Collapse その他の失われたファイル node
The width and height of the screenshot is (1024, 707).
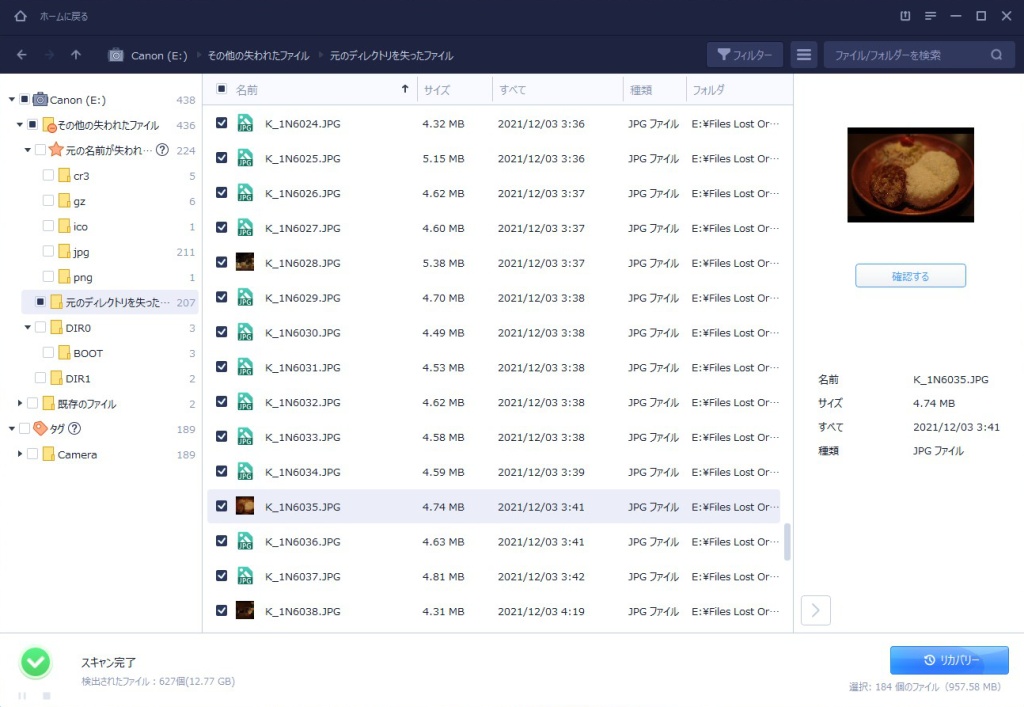[20, 125]
